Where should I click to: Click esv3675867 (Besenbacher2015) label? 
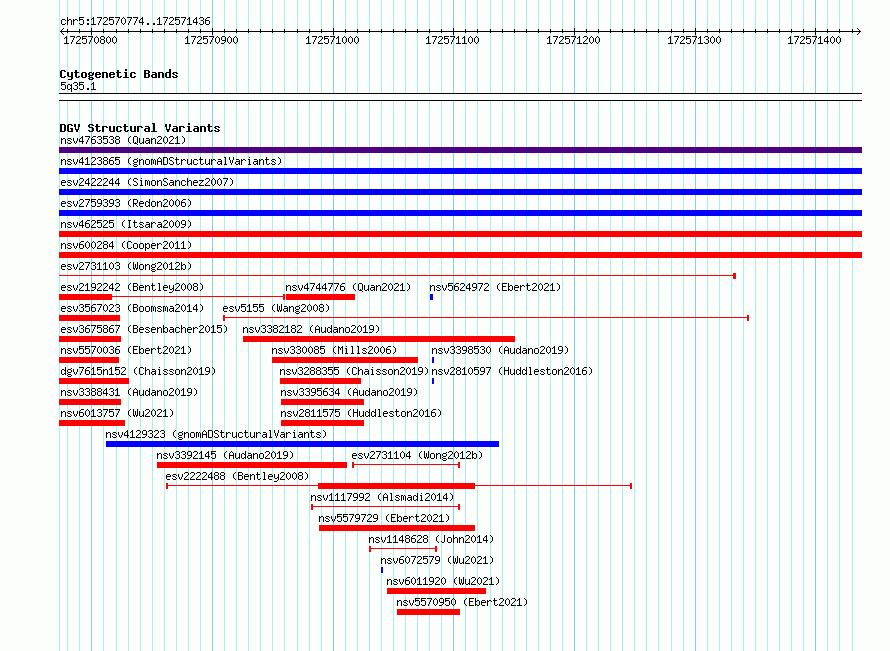pyautogui.click(x=144, y=329)
